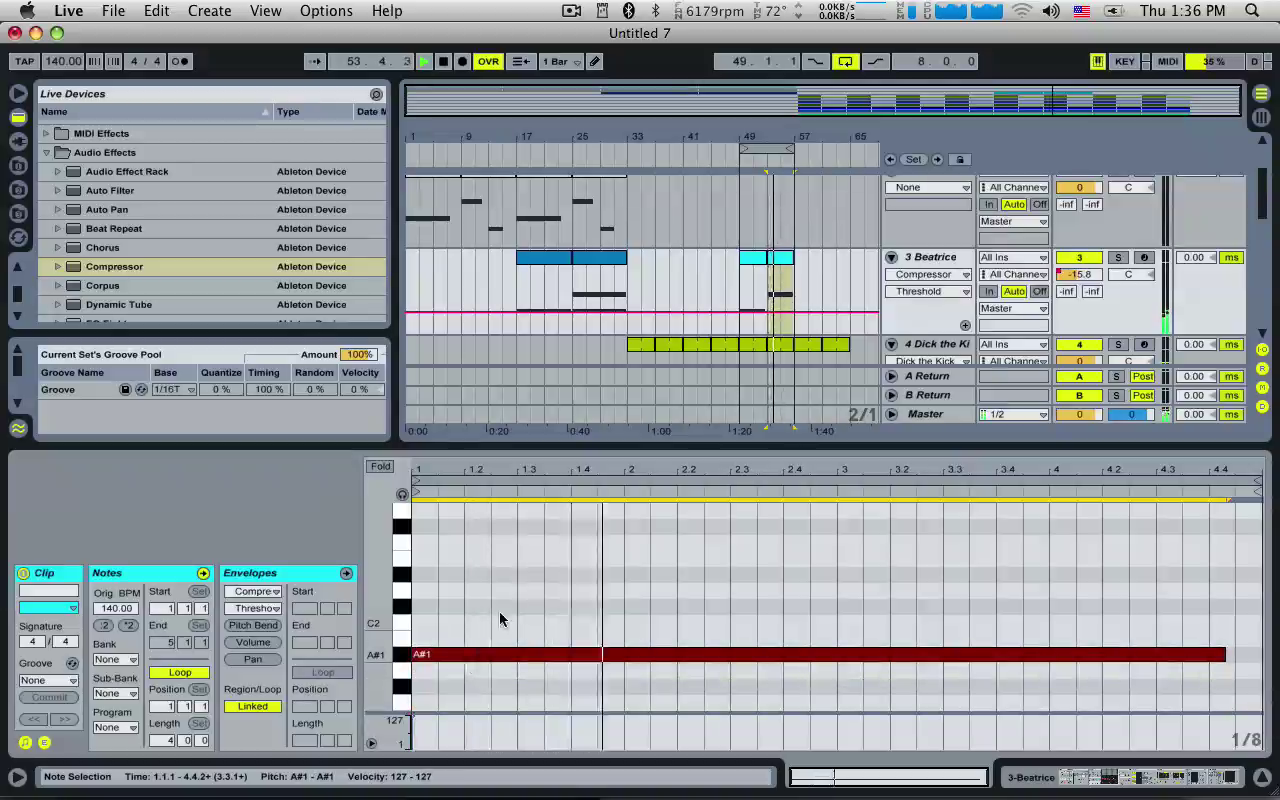Arm the 3 Beatrice track

1144,257
